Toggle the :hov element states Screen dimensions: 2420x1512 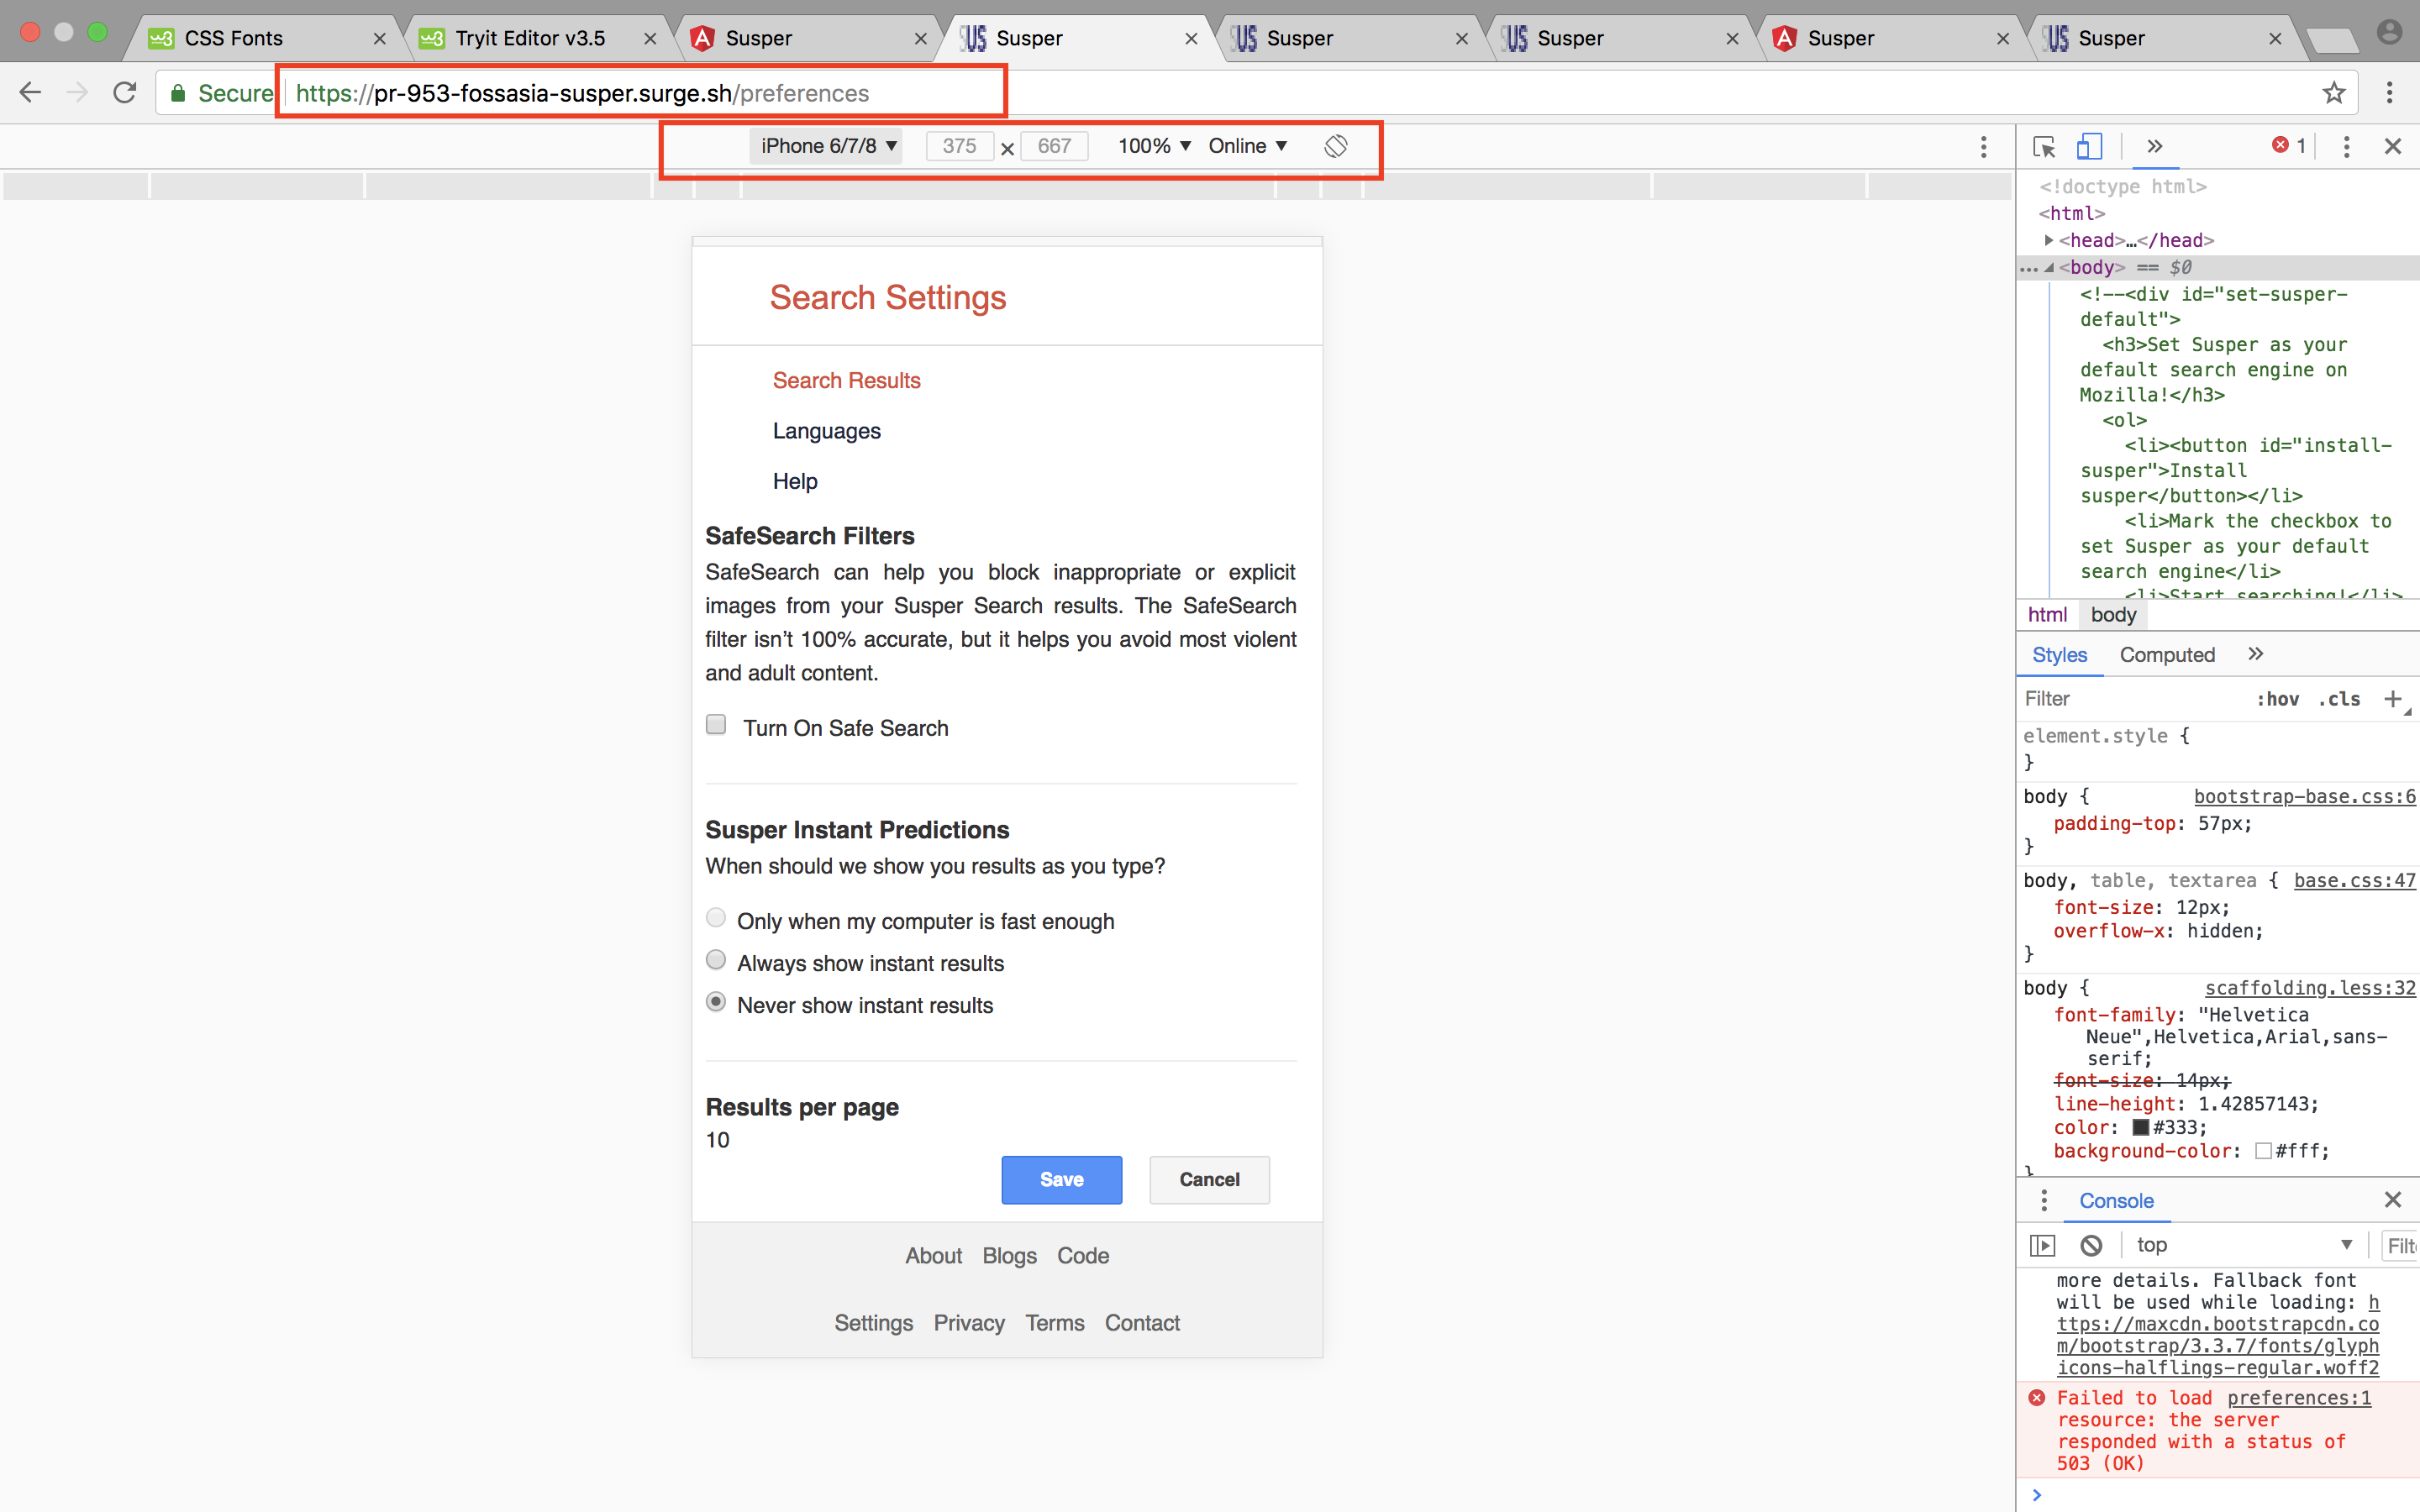(2278, 699)
